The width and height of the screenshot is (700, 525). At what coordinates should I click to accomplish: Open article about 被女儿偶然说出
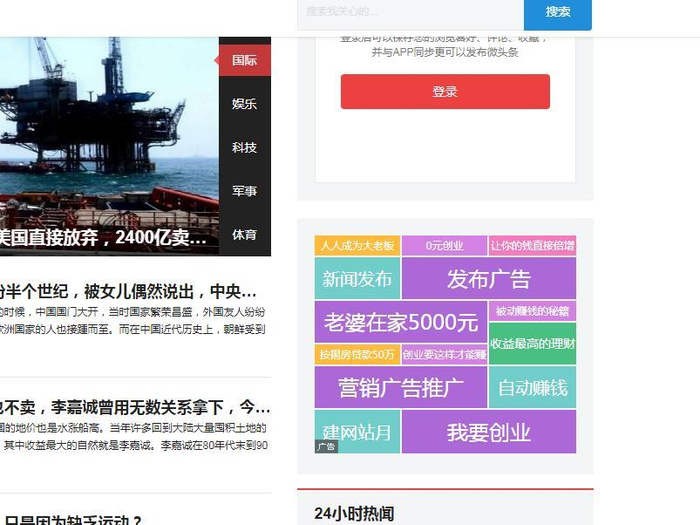(128, 292)
